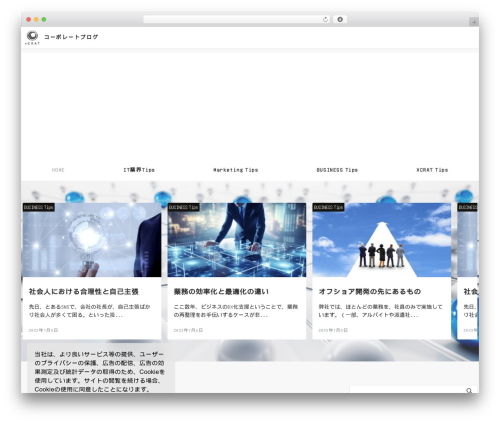Open the light bulb article thumbnail
The image size is (500, 423).
92,240
